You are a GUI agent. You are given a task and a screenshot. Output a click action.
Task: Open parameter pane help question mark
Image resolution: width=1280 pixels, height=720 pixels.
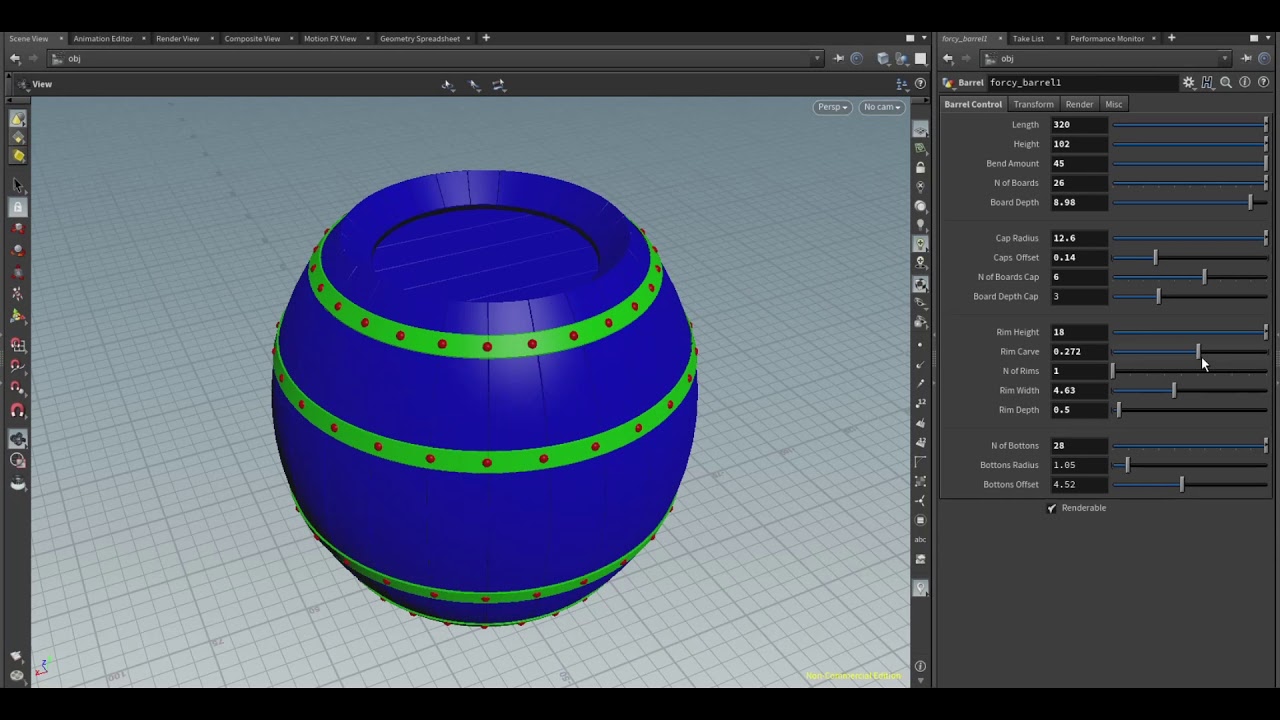click(x=1263, y=83)
